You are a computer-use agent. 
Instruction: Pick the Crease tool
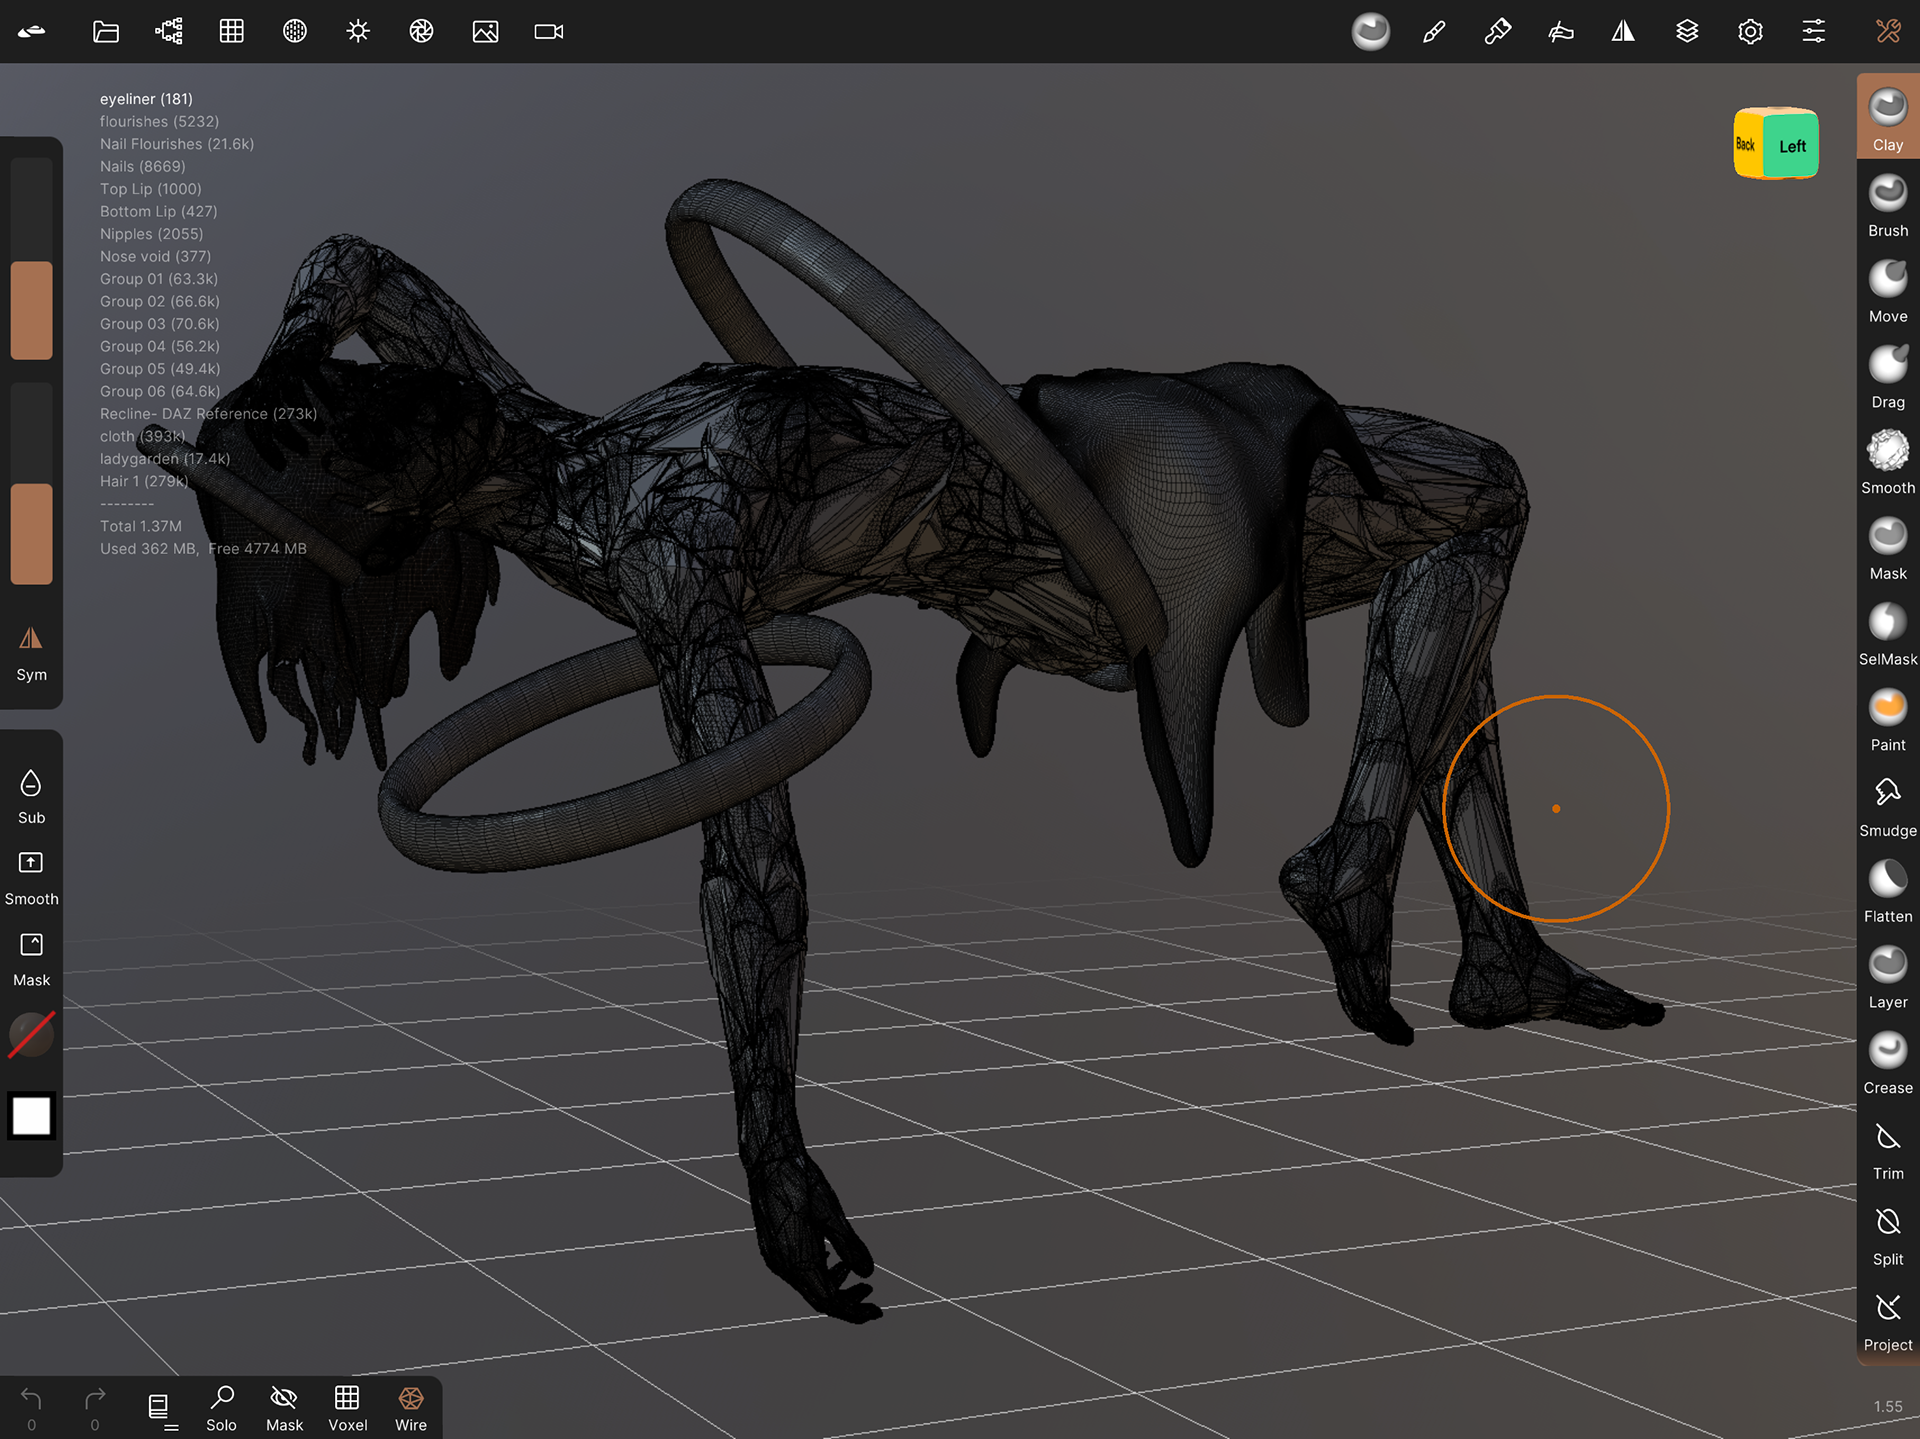(1887, 1062)
